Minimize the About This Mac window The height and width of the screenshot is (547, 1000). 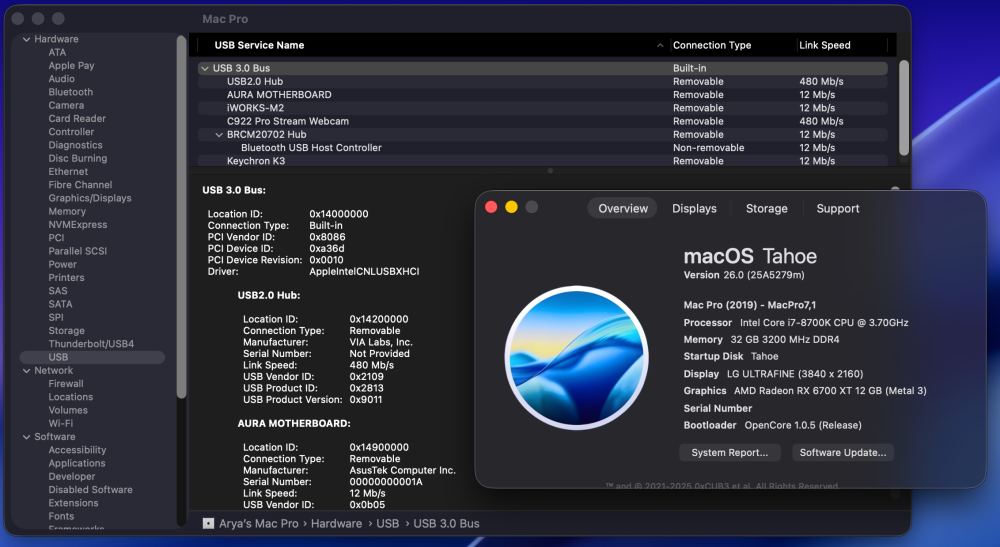pyautogui.click(x=511, y=207)
